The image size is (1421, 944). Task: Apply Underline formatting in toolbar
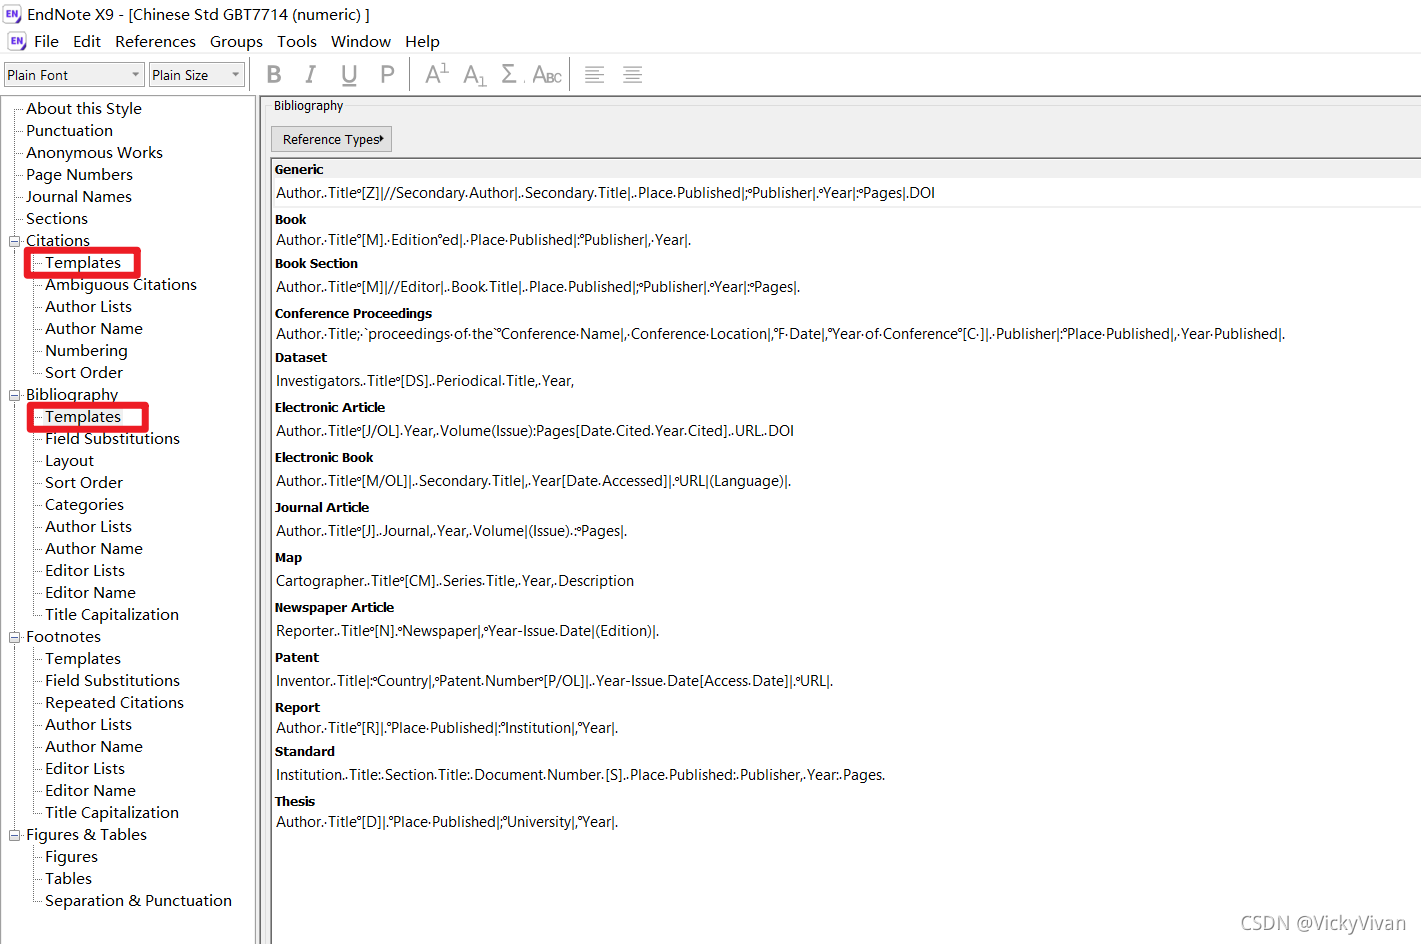click(349, 75)
